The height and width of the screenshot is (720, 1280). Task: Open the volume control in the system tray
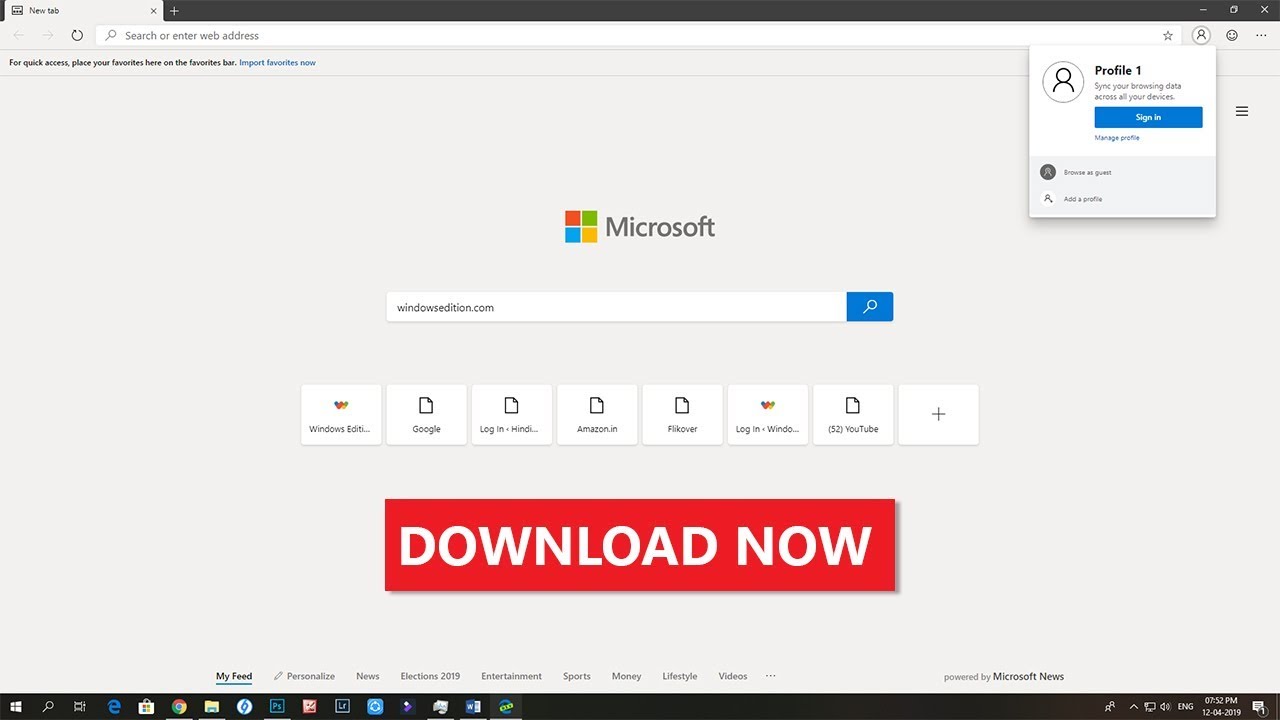(1166, 707)
